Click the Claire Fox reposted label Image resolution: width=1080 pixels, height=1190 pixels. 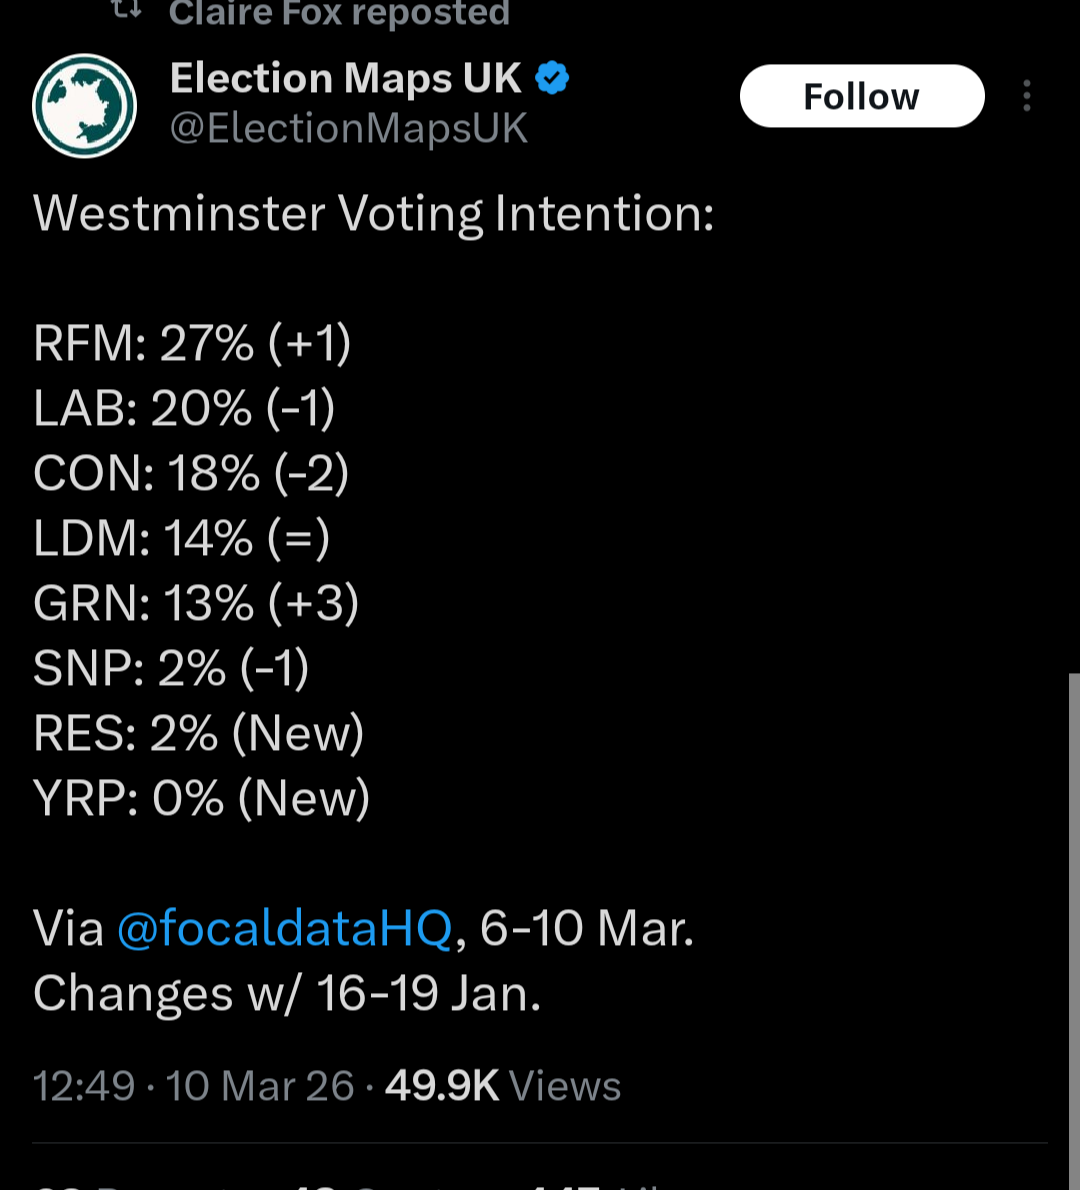coord(339,13)
